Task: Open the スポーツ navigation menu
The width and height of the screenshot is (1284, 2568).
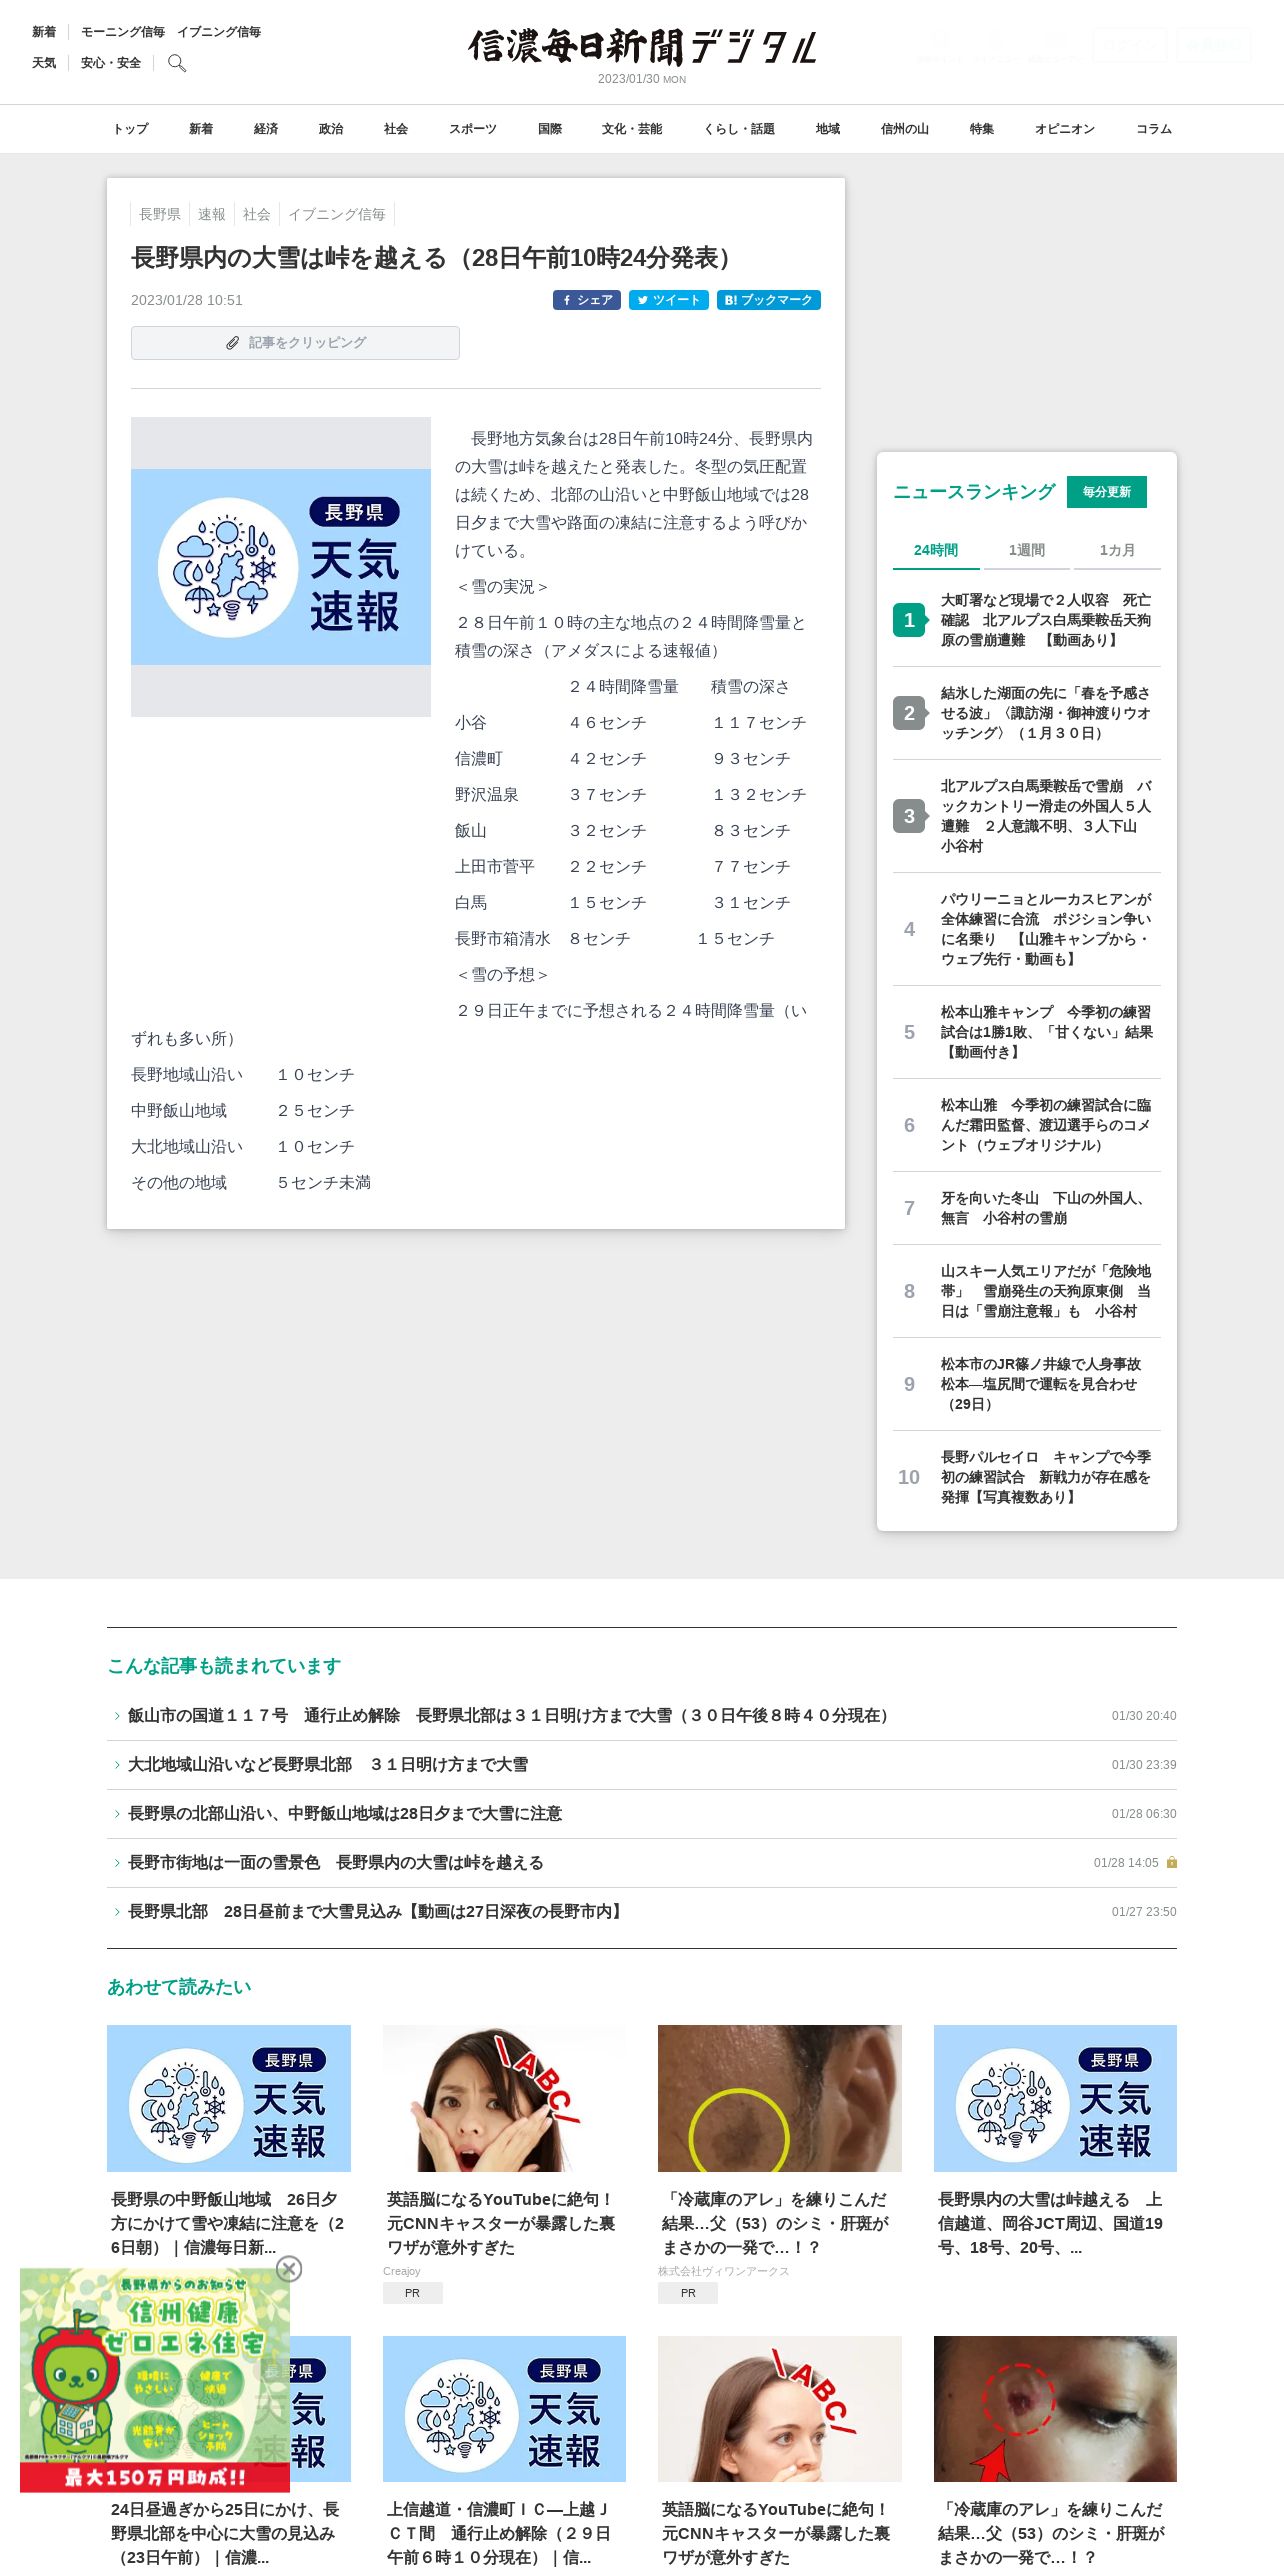Action: [x=473, y=129]
